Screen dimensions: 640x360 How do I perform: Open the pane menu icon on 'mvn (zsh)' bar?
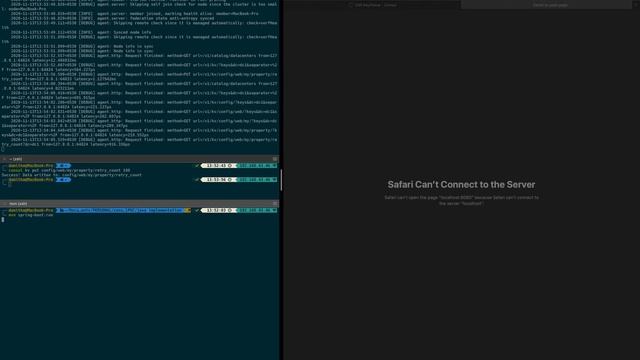(275, 204)
